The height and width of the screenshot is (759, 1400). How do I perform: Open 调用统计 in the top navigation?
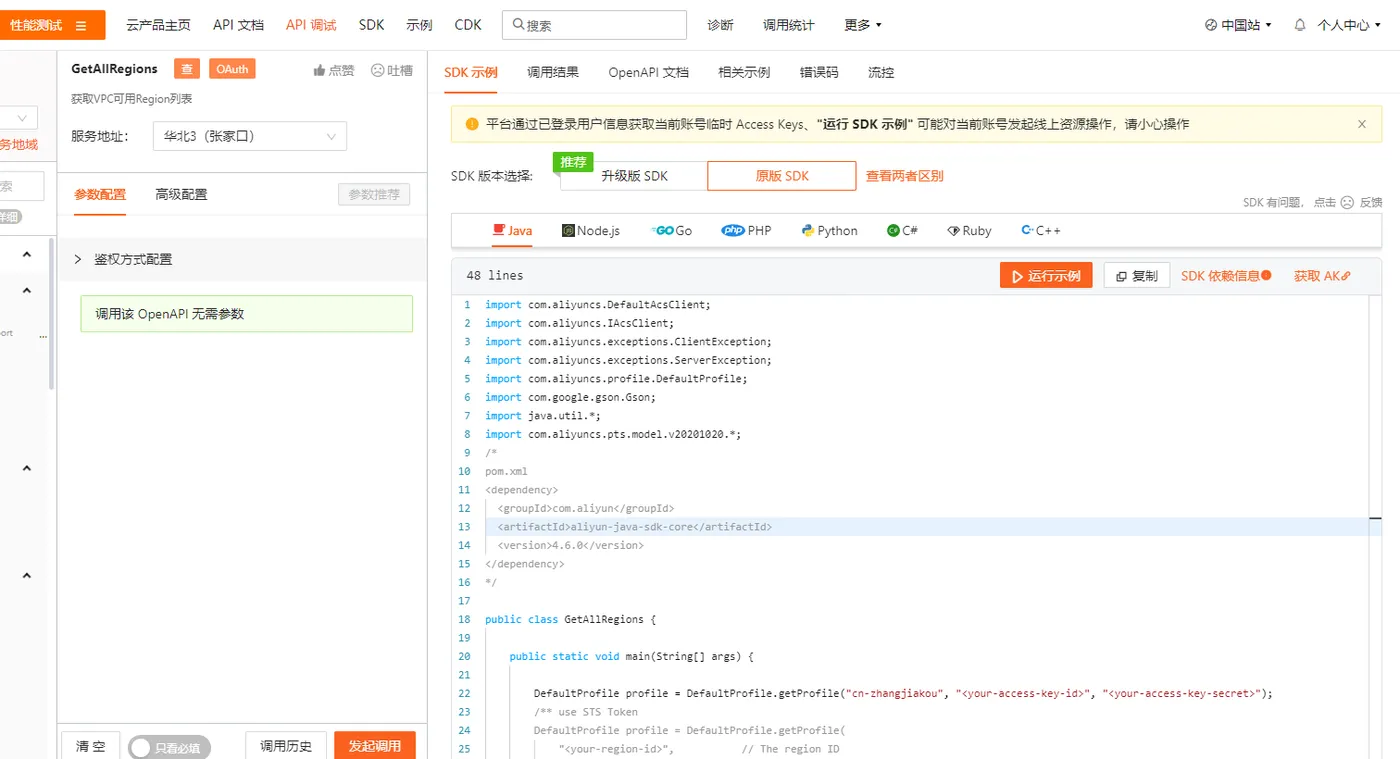(789, 25)
